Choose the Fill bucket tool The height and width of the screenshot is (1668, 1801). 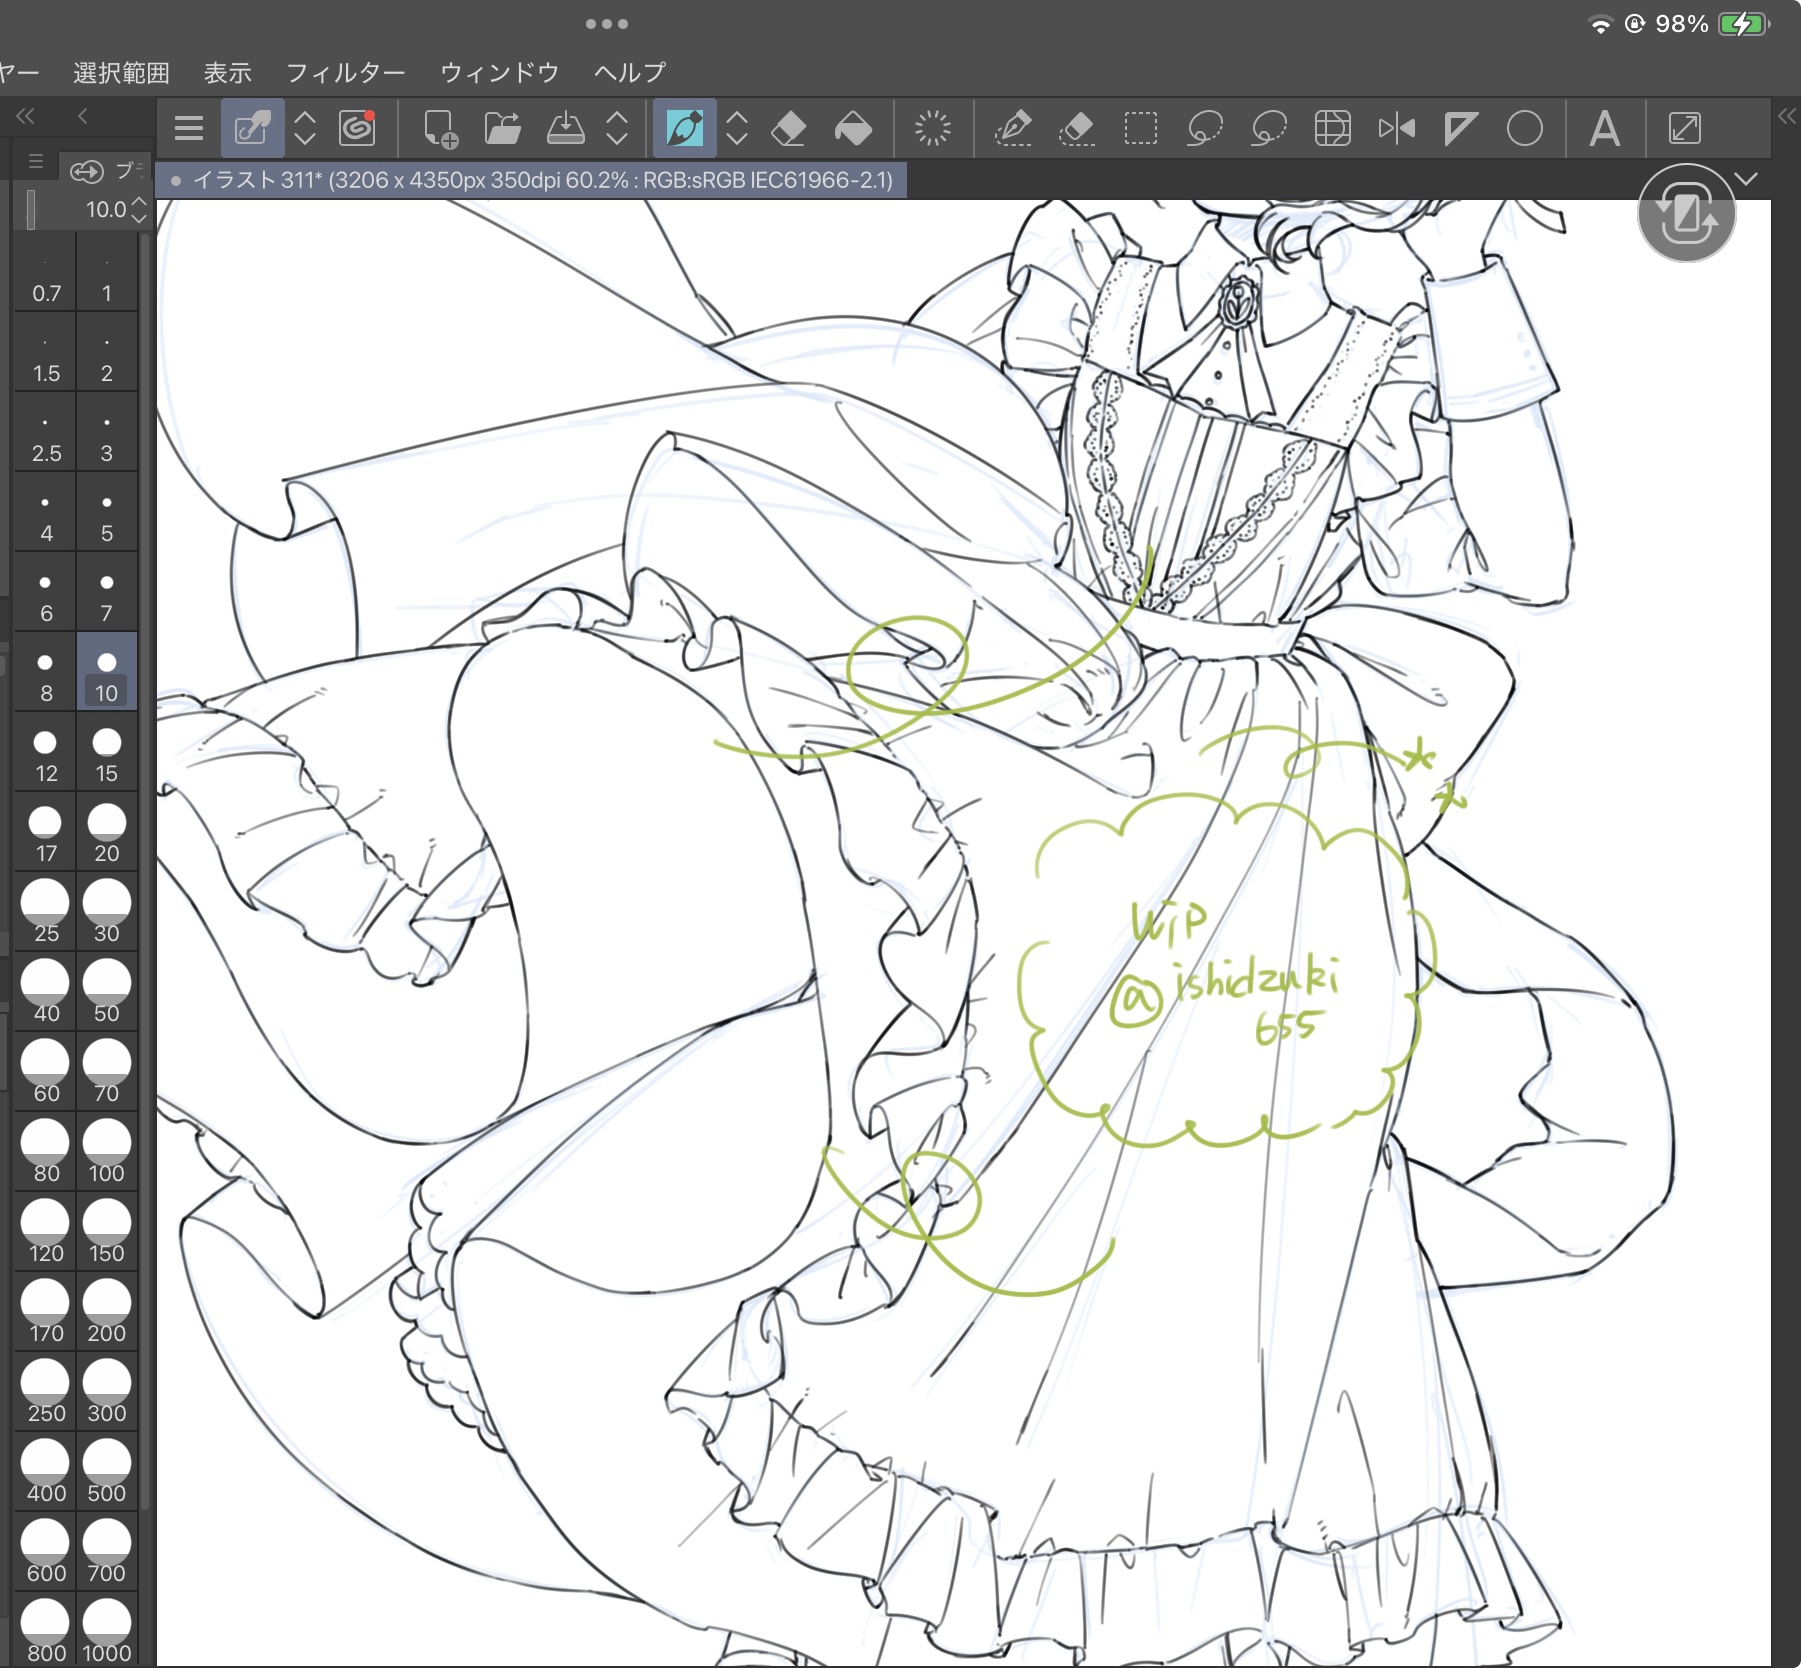pyautogui.click(x=852, y=129)
